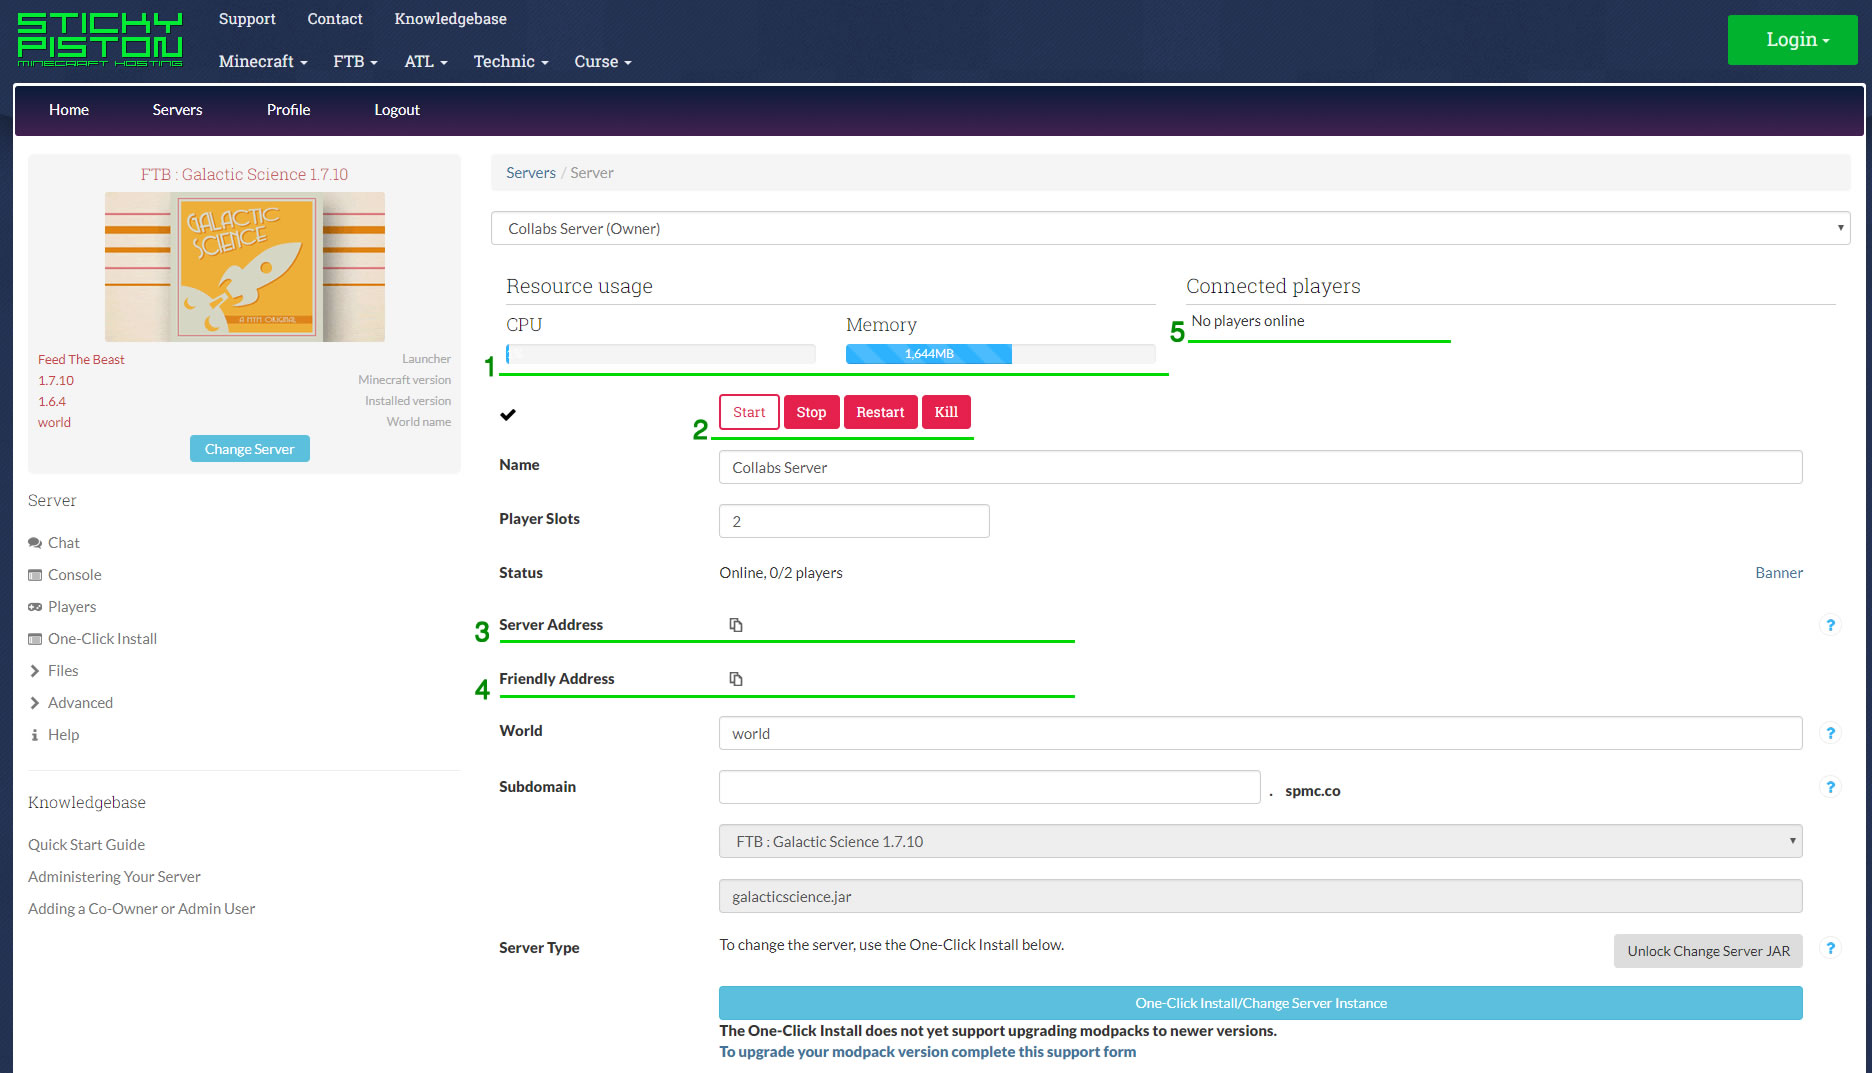Click One-Click Install/Change Server Instance button
Image resolution: width=1872 pixels, height=1073 pixels.
(x=1260, y=1003)
